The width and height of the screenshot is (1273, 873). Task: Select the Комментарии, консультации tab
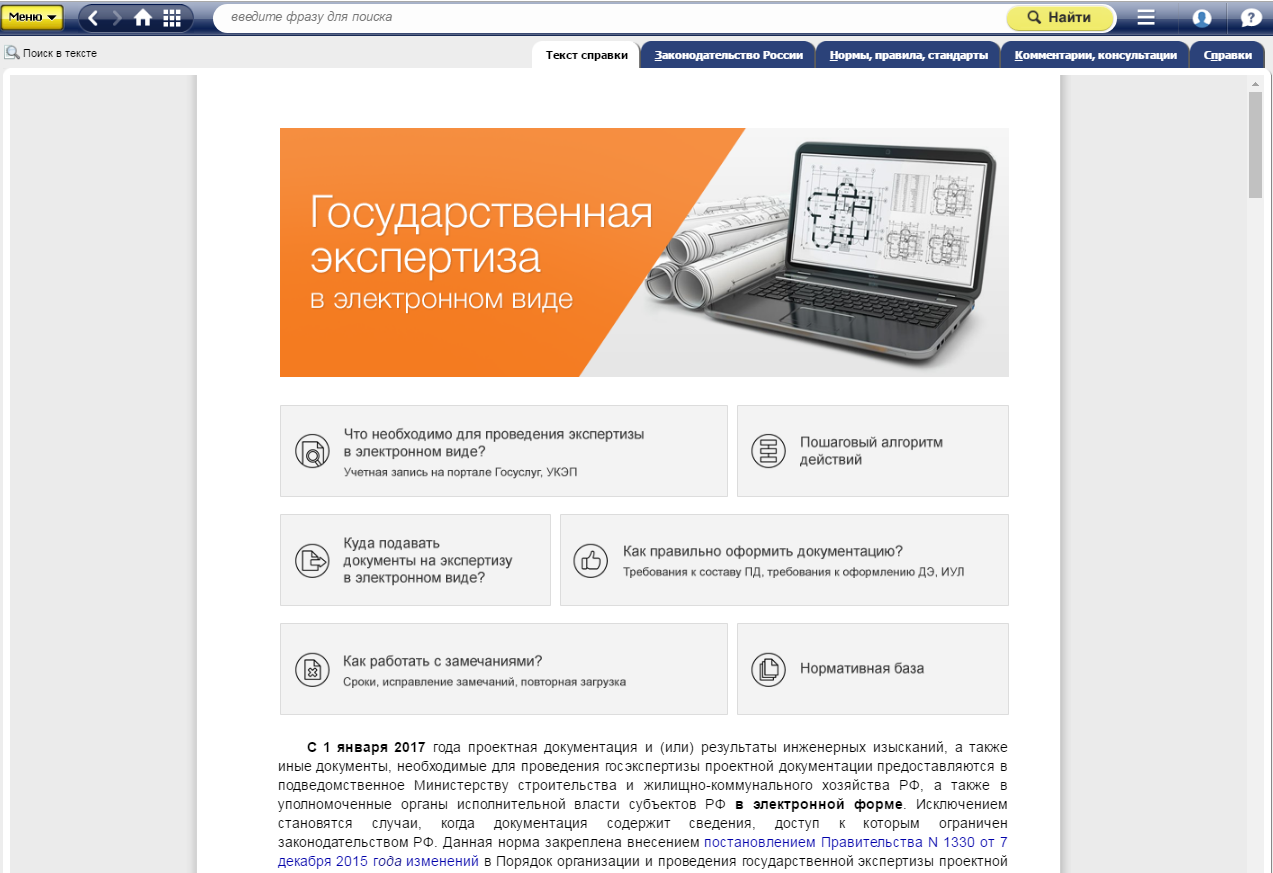coord(1095,56)
